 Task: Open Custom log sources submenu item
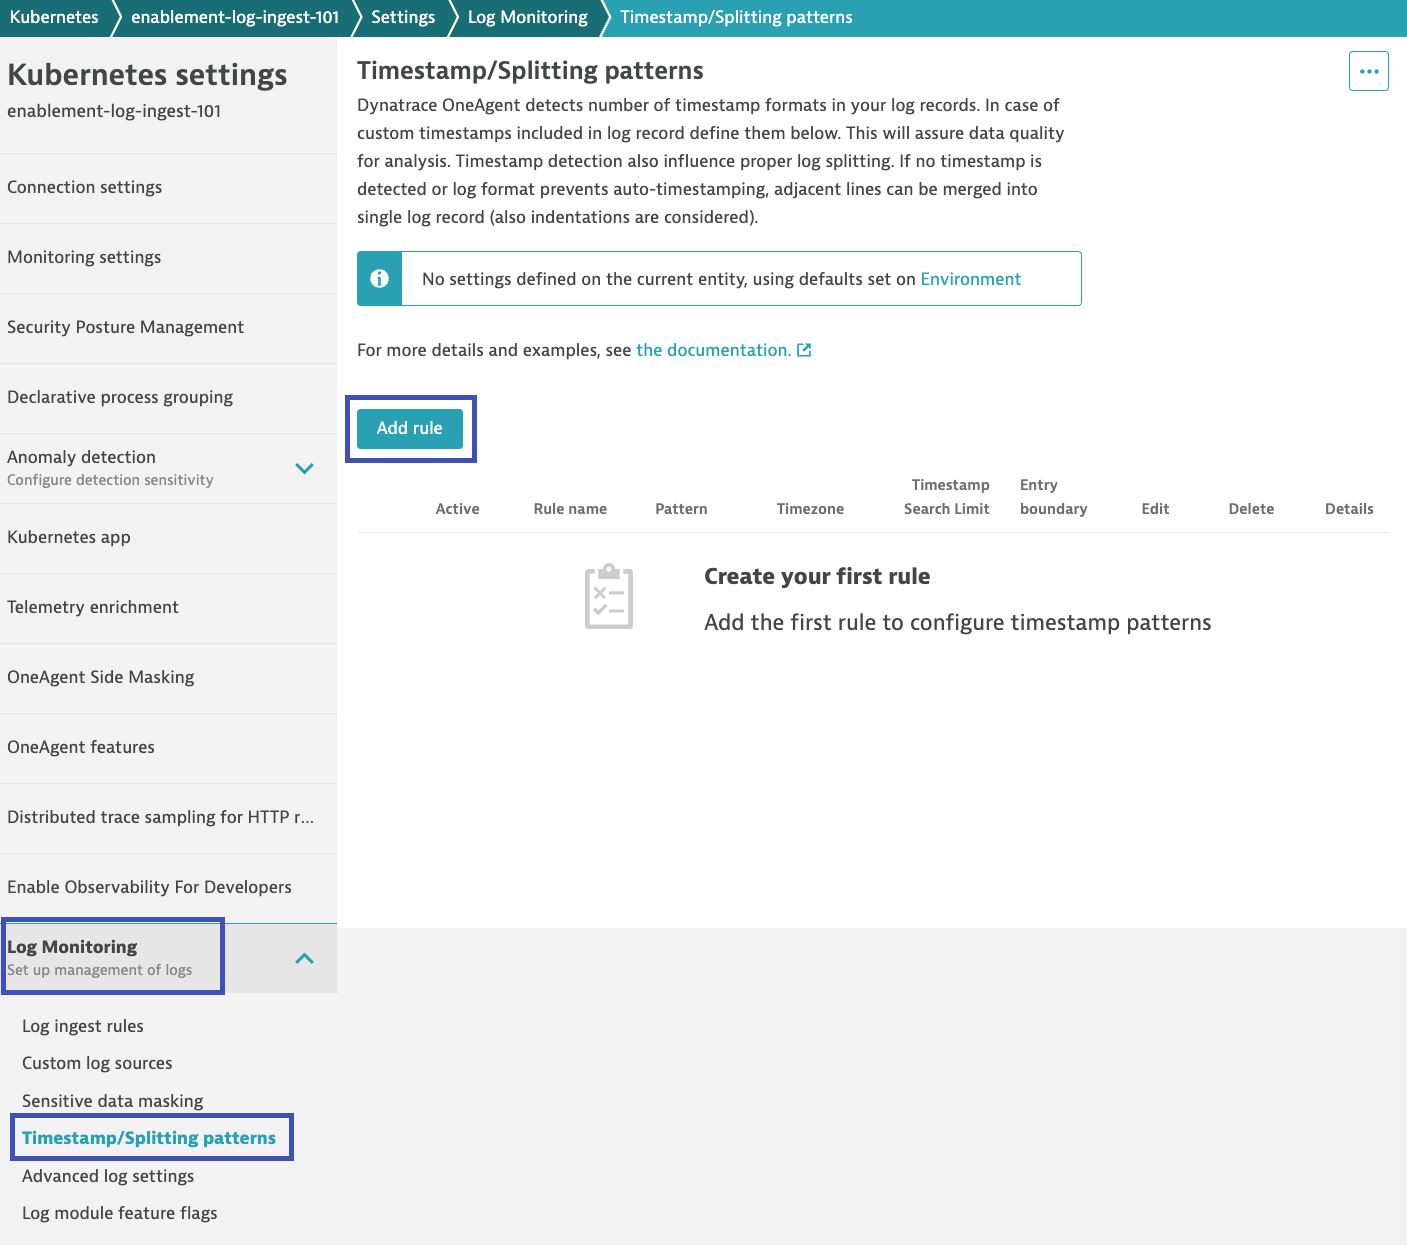[97, 1063]
